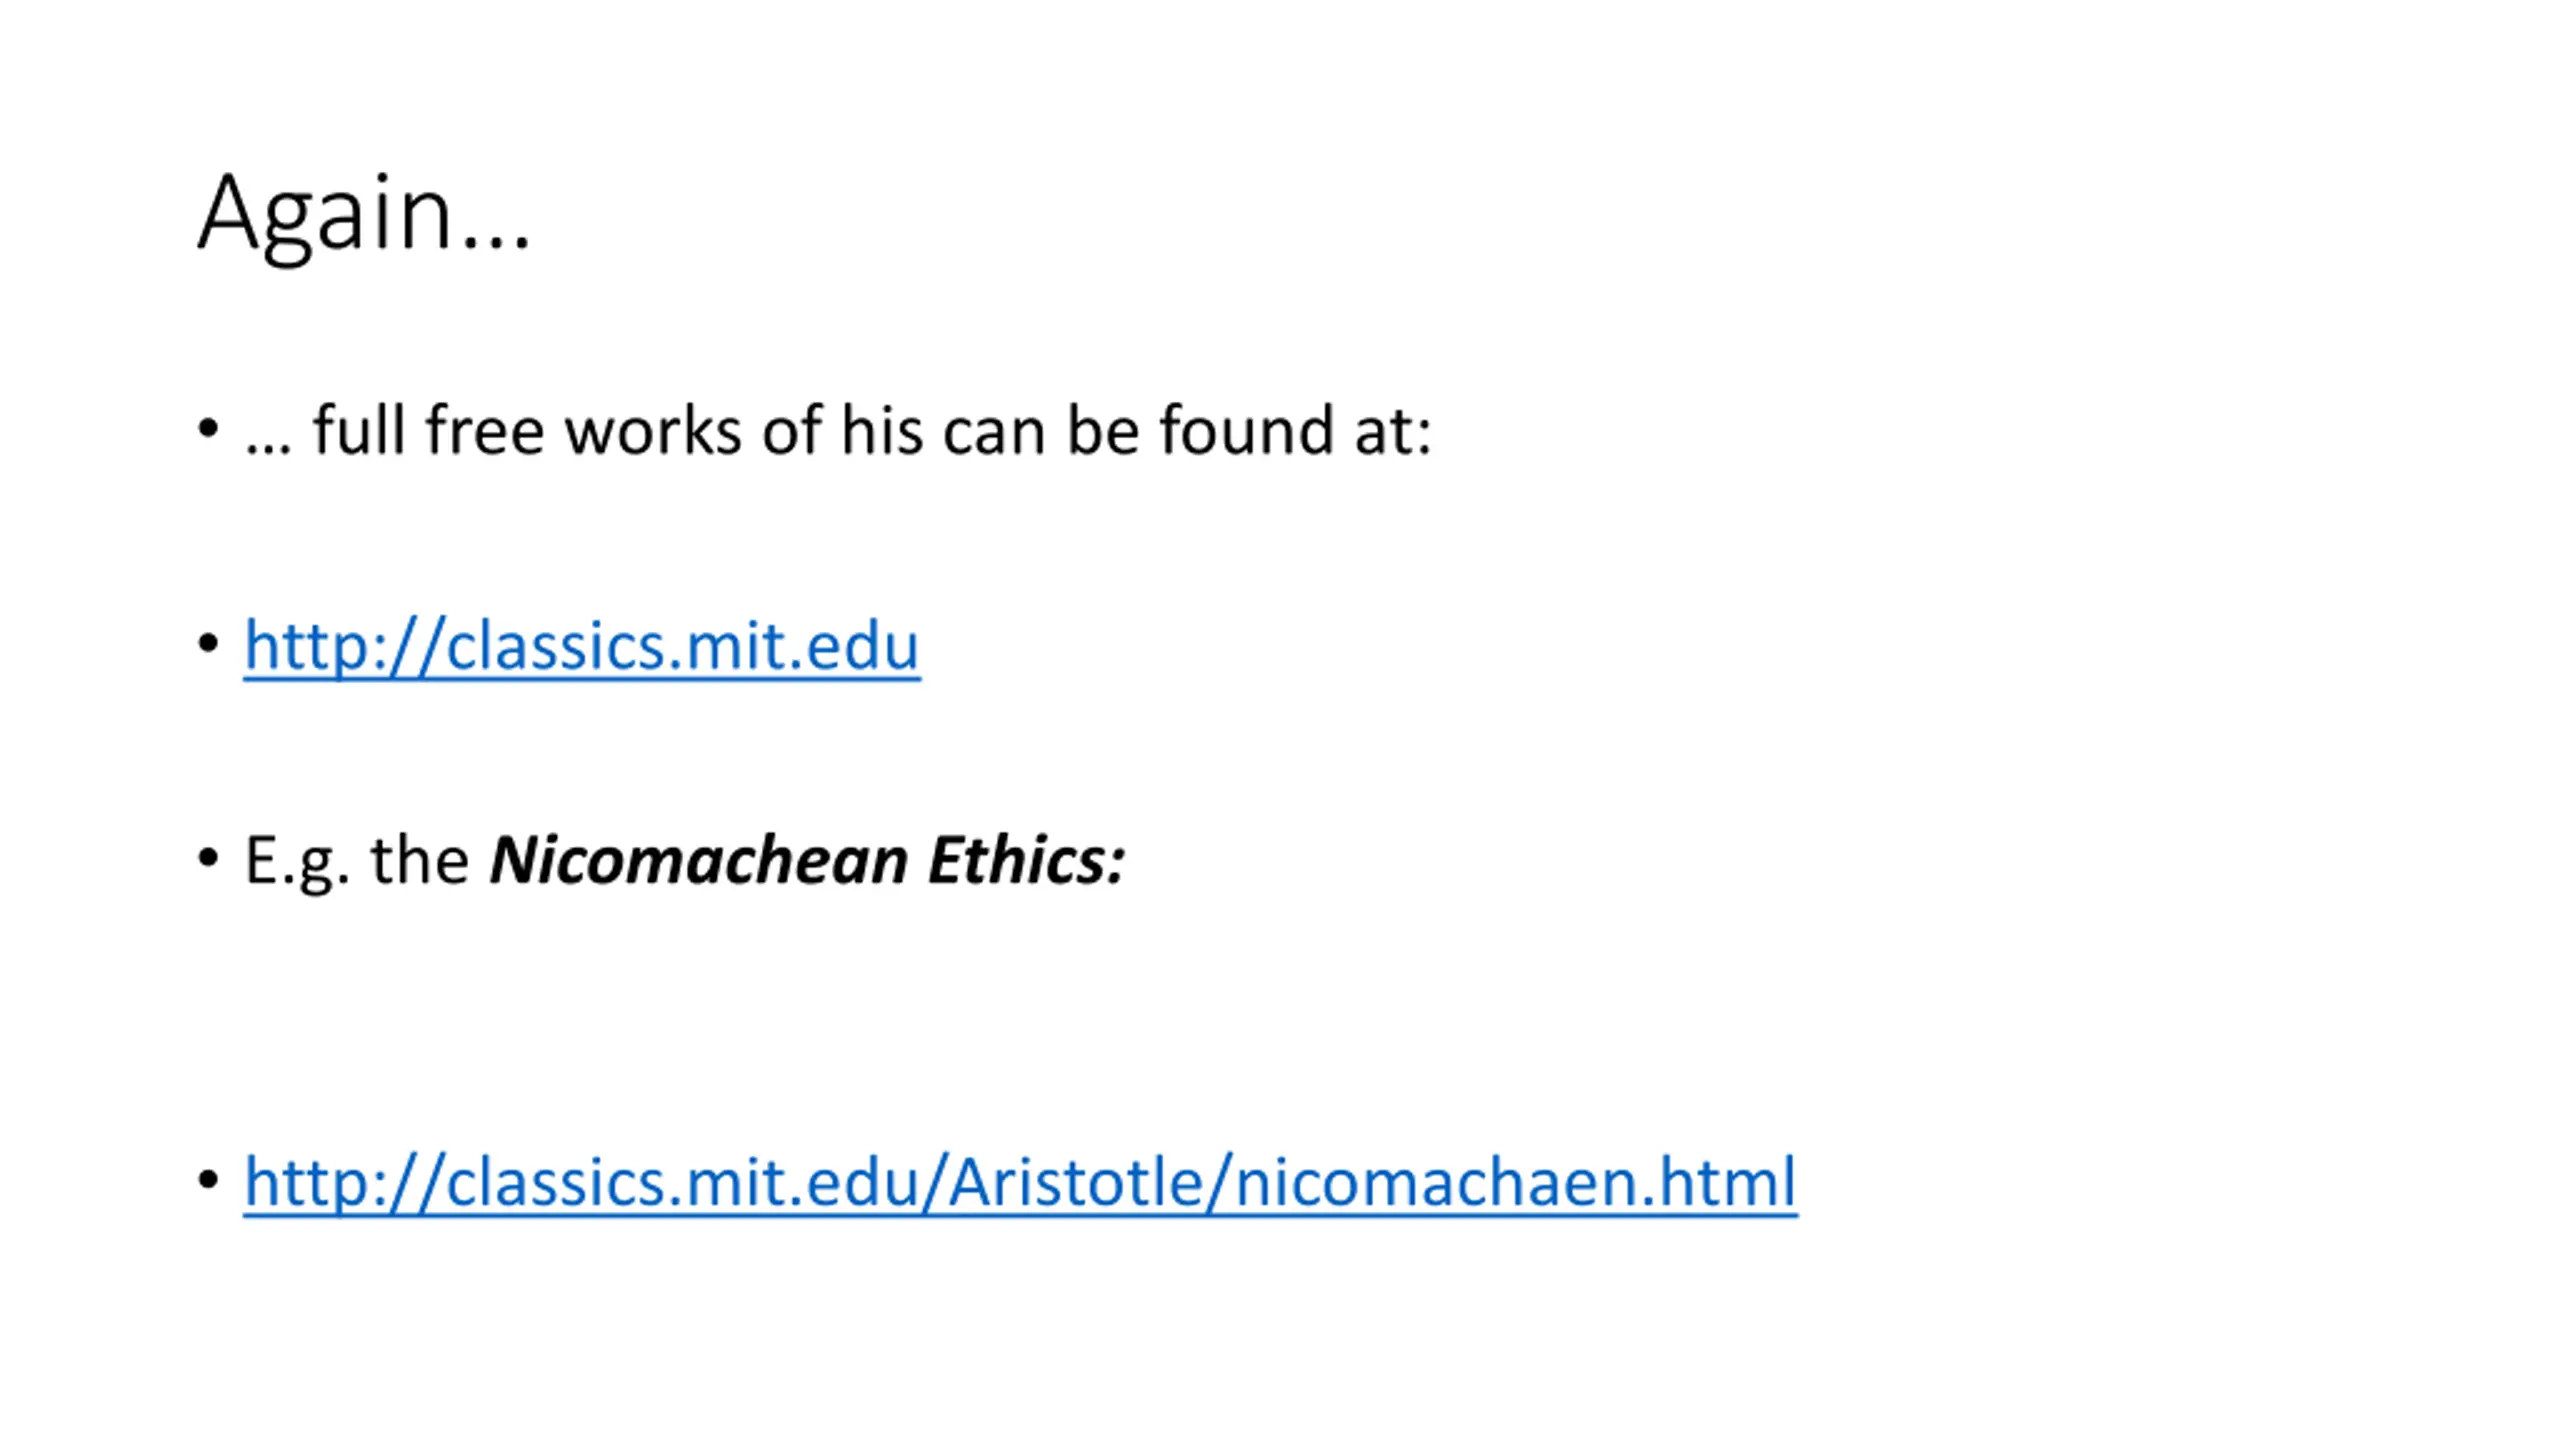Click the "Again..." slide title
This screenshot has width=2560, height=1440.
click(364, 215)
